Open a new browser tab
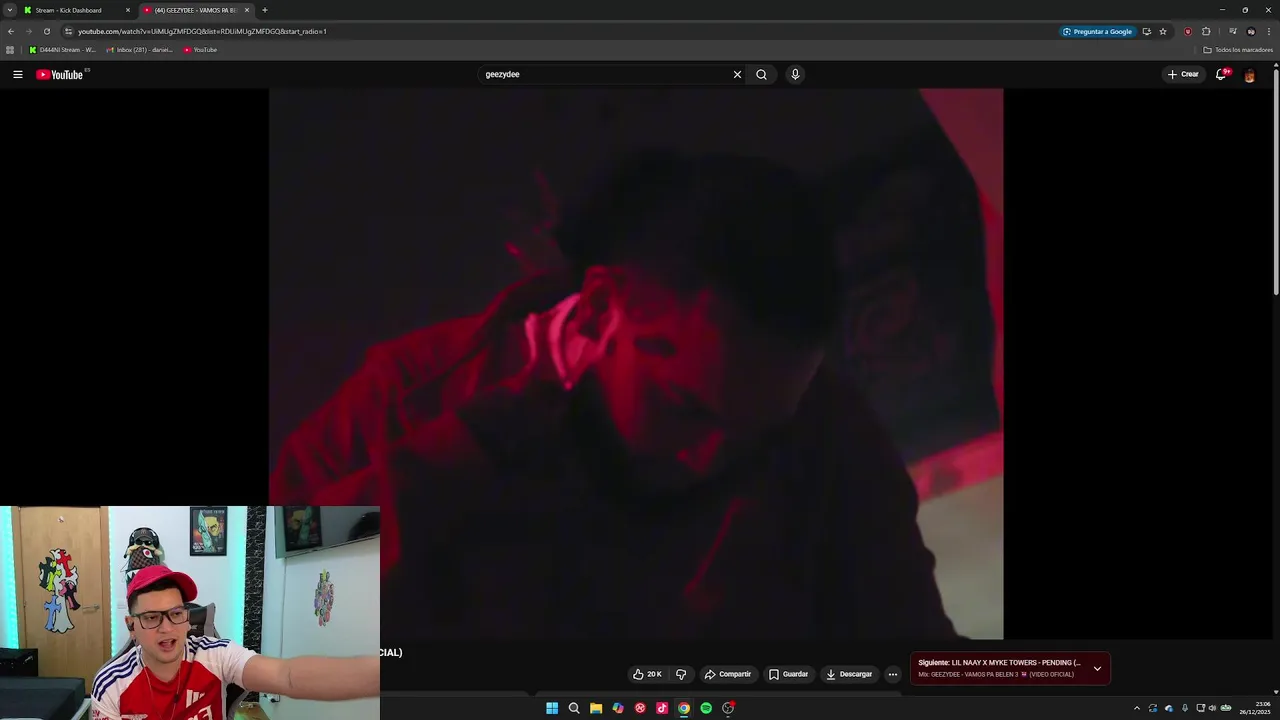Viewport: 1280px width, 720px height. coord(265,10)
